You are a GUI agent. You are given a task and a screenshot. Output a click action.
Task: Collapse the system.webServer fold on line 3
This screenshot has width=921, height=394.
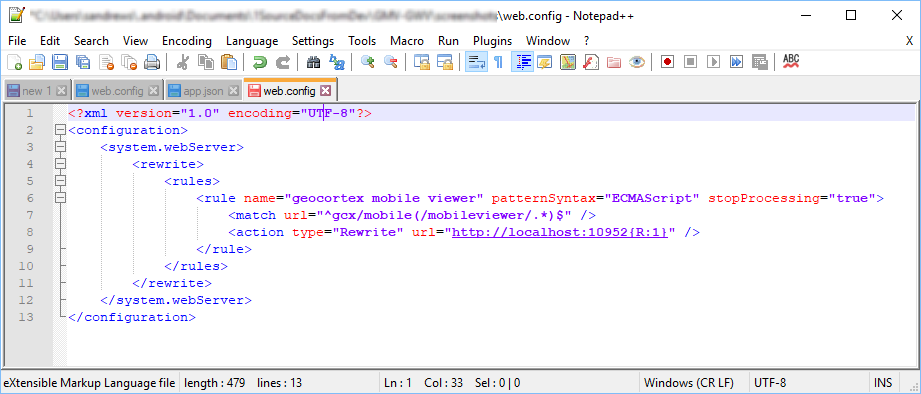(59, 147)
